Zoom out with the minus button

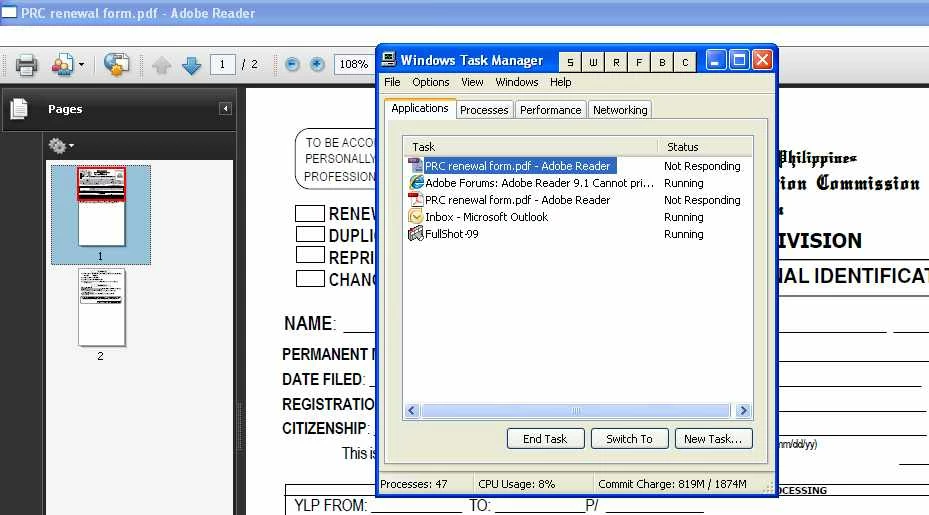pos(292,64)
